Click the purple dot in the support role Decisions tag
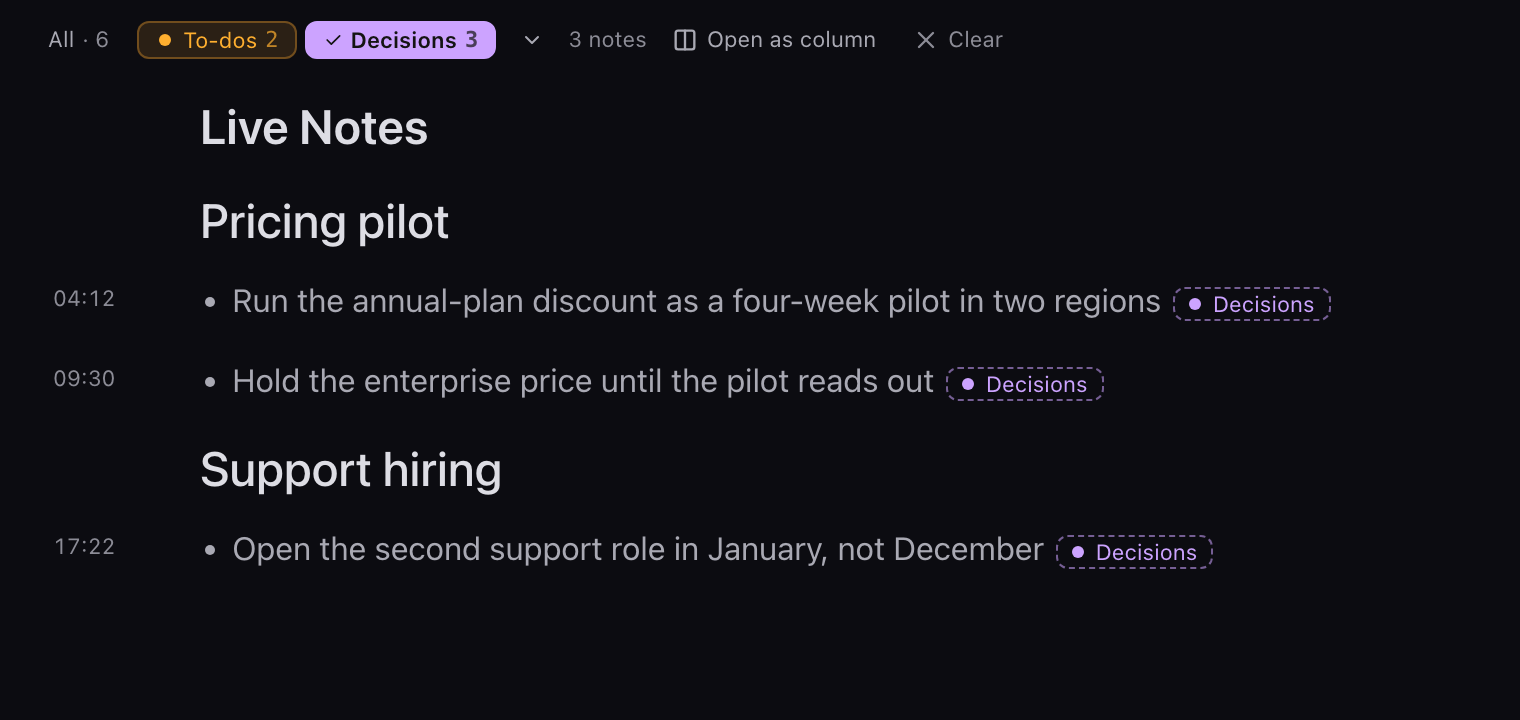The image size is (1520, 720). tap(1077, 552)
